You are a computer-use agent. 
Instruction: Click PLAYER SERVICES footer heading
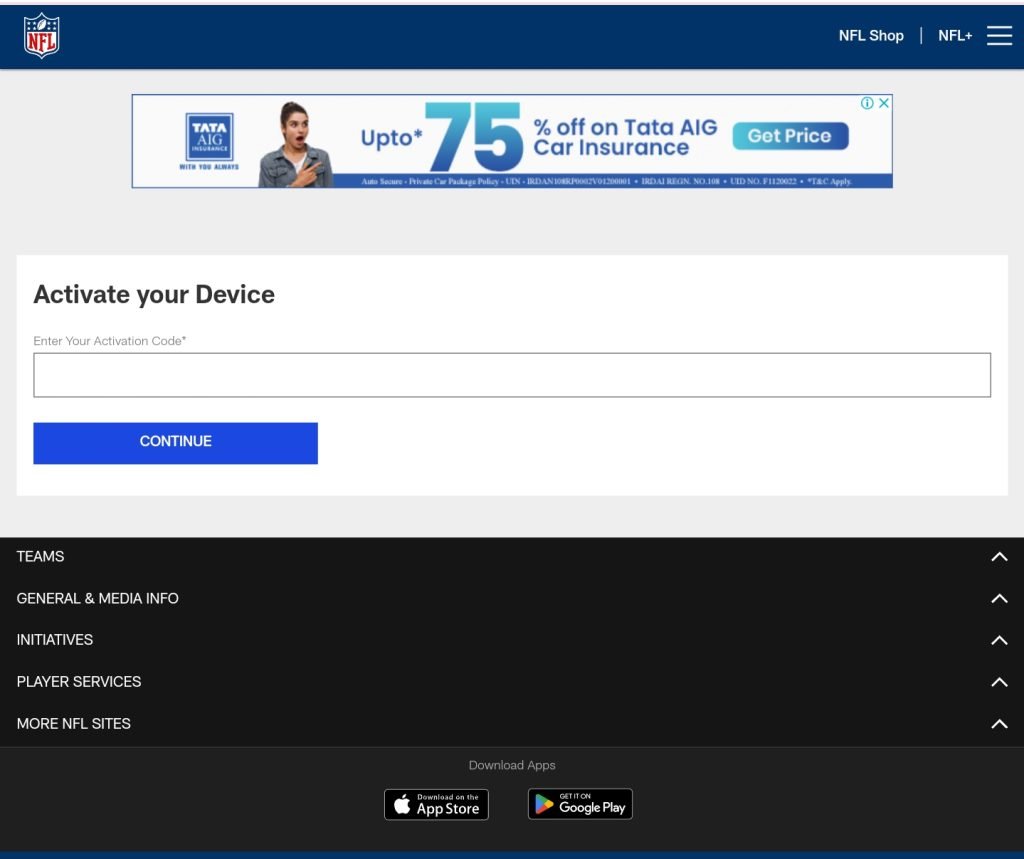pos(79,682)
